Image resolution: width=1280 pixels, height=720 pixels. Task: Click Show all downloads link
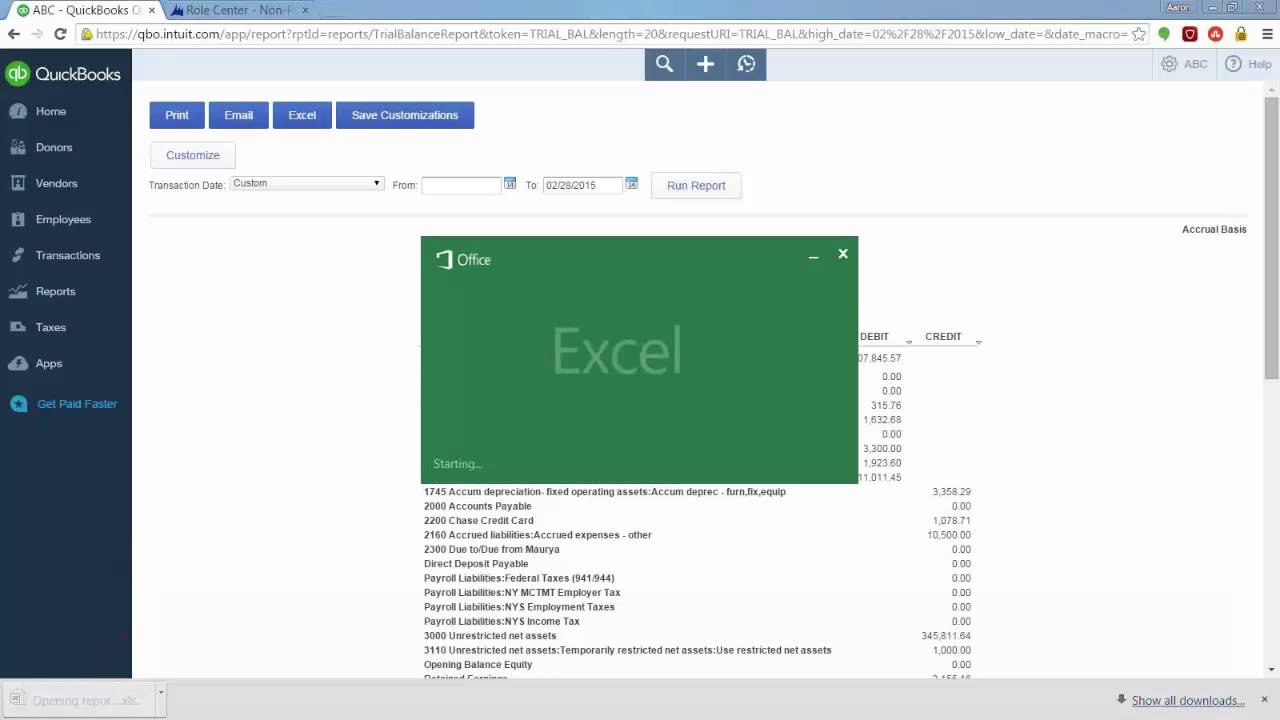pyautogui.click(x=1188, y=701)
